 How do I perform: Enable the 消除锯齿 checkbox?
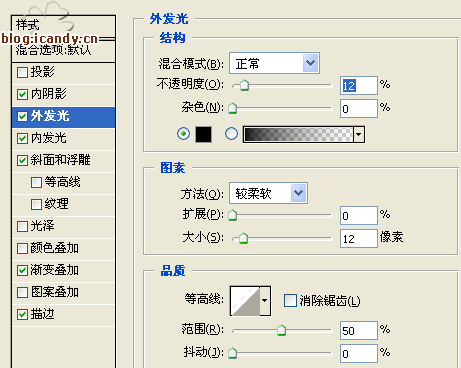click(290, 300)
